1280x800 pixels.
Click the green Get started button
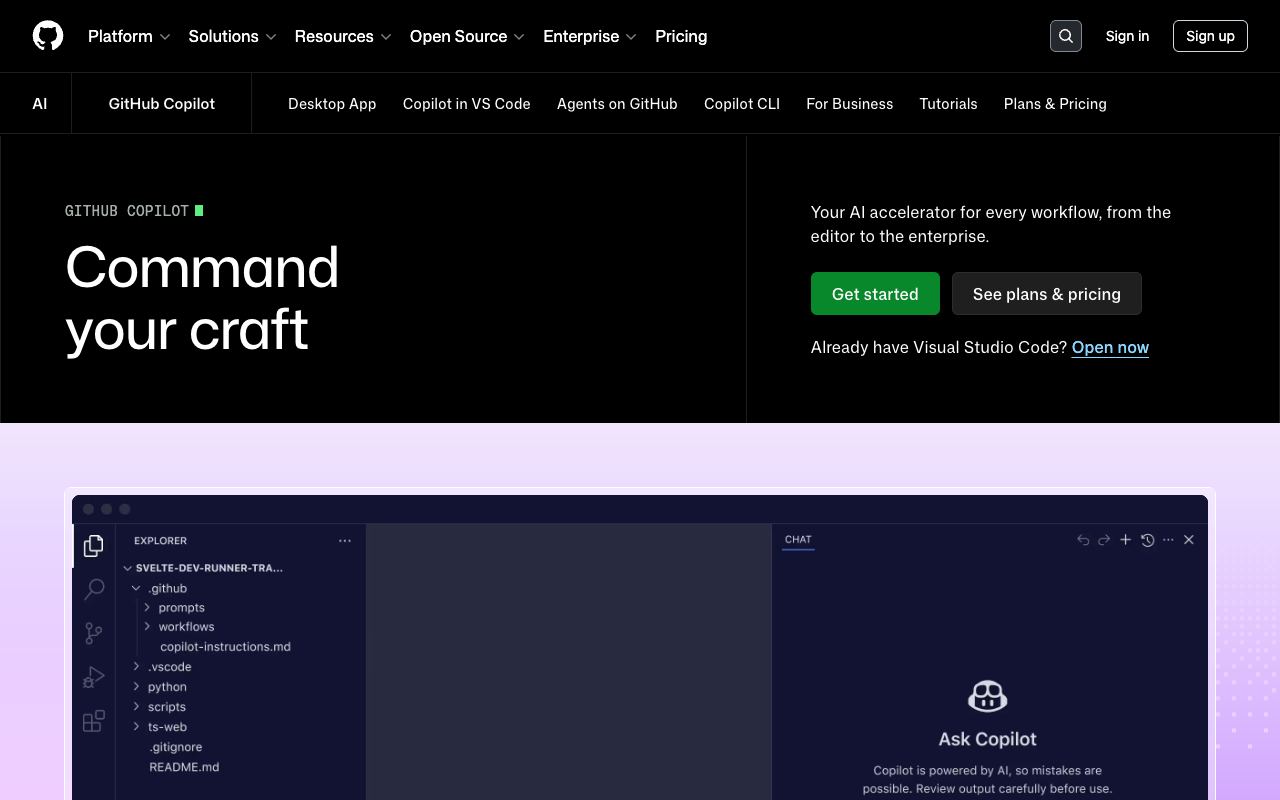875,294
